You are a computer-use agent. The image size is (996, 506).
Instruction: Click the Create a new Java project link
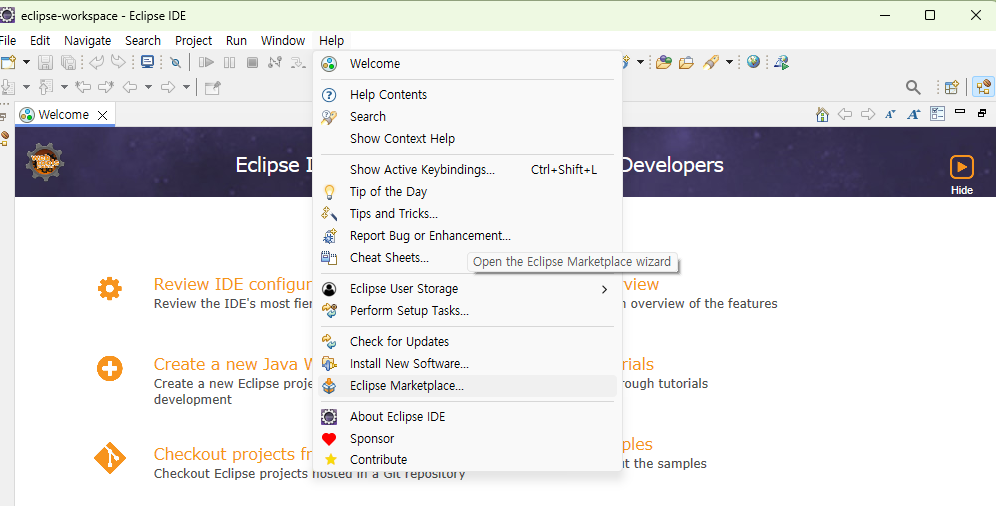tap(233, 364)
